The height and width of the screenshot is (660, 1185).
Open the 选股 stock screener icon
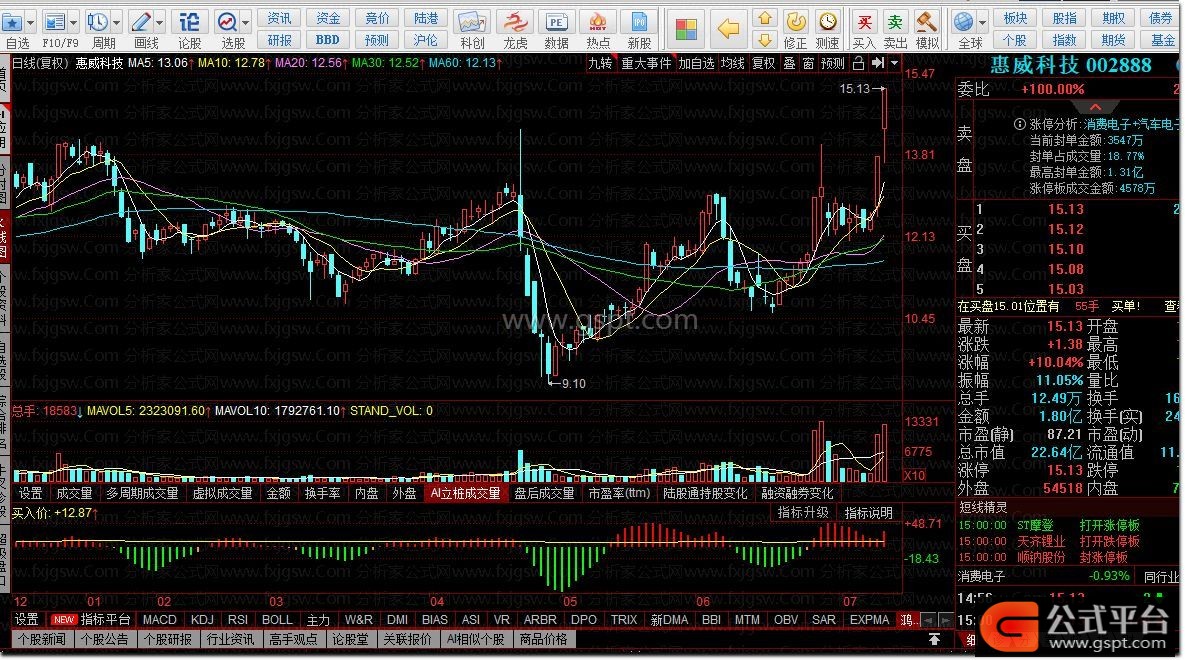pos(226,22)
